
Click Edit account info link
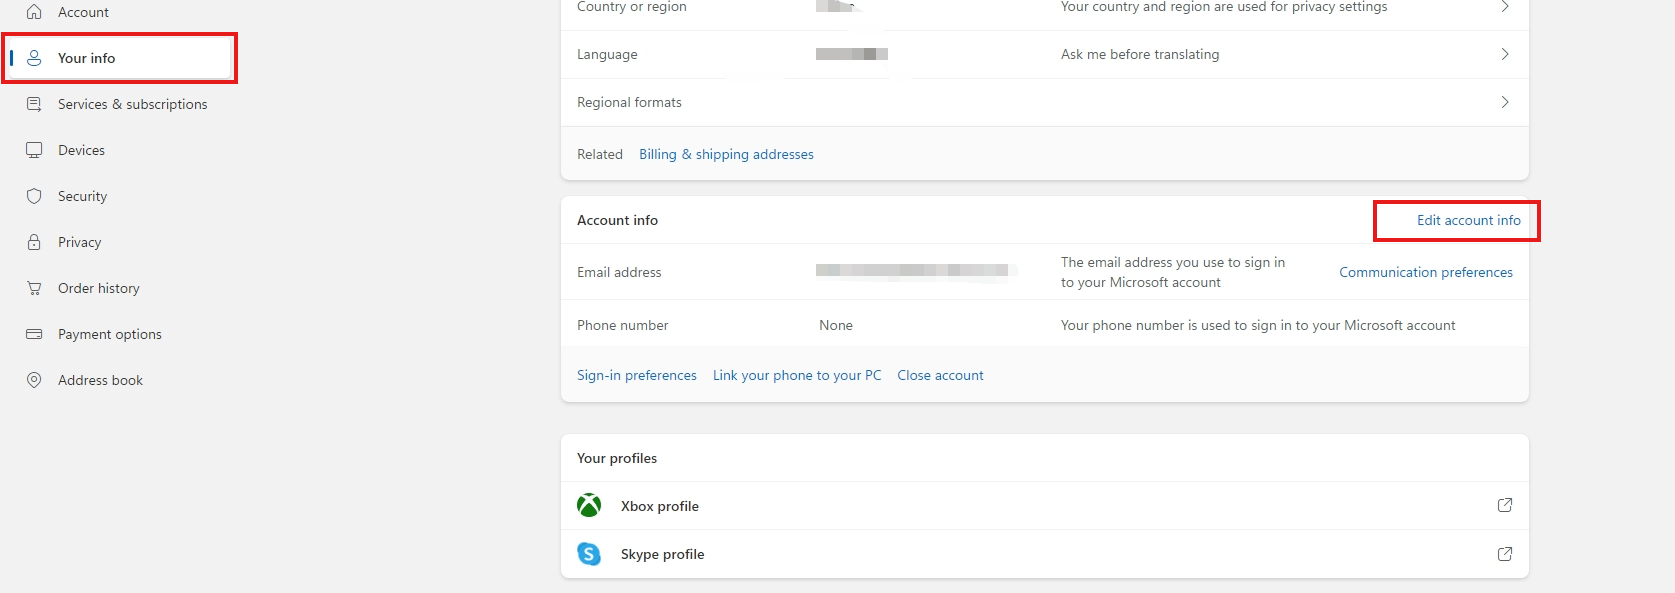pos(1468,220)
